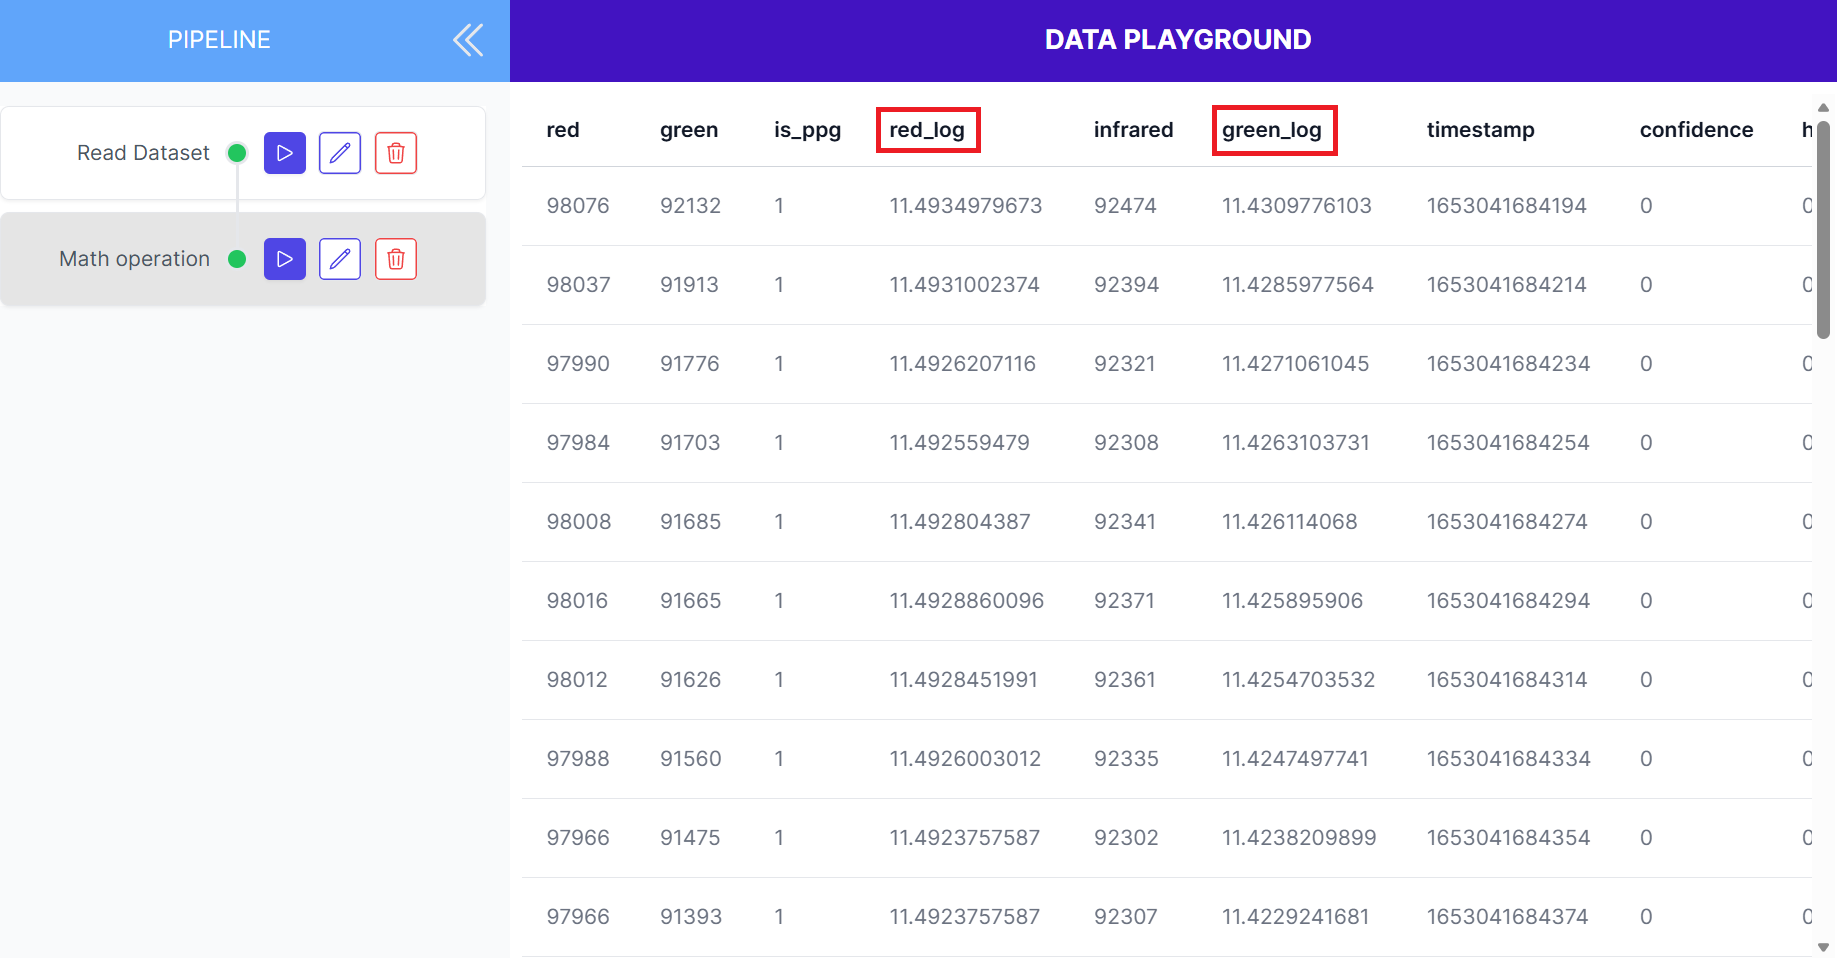Run the Math operation step

point(285,259)
